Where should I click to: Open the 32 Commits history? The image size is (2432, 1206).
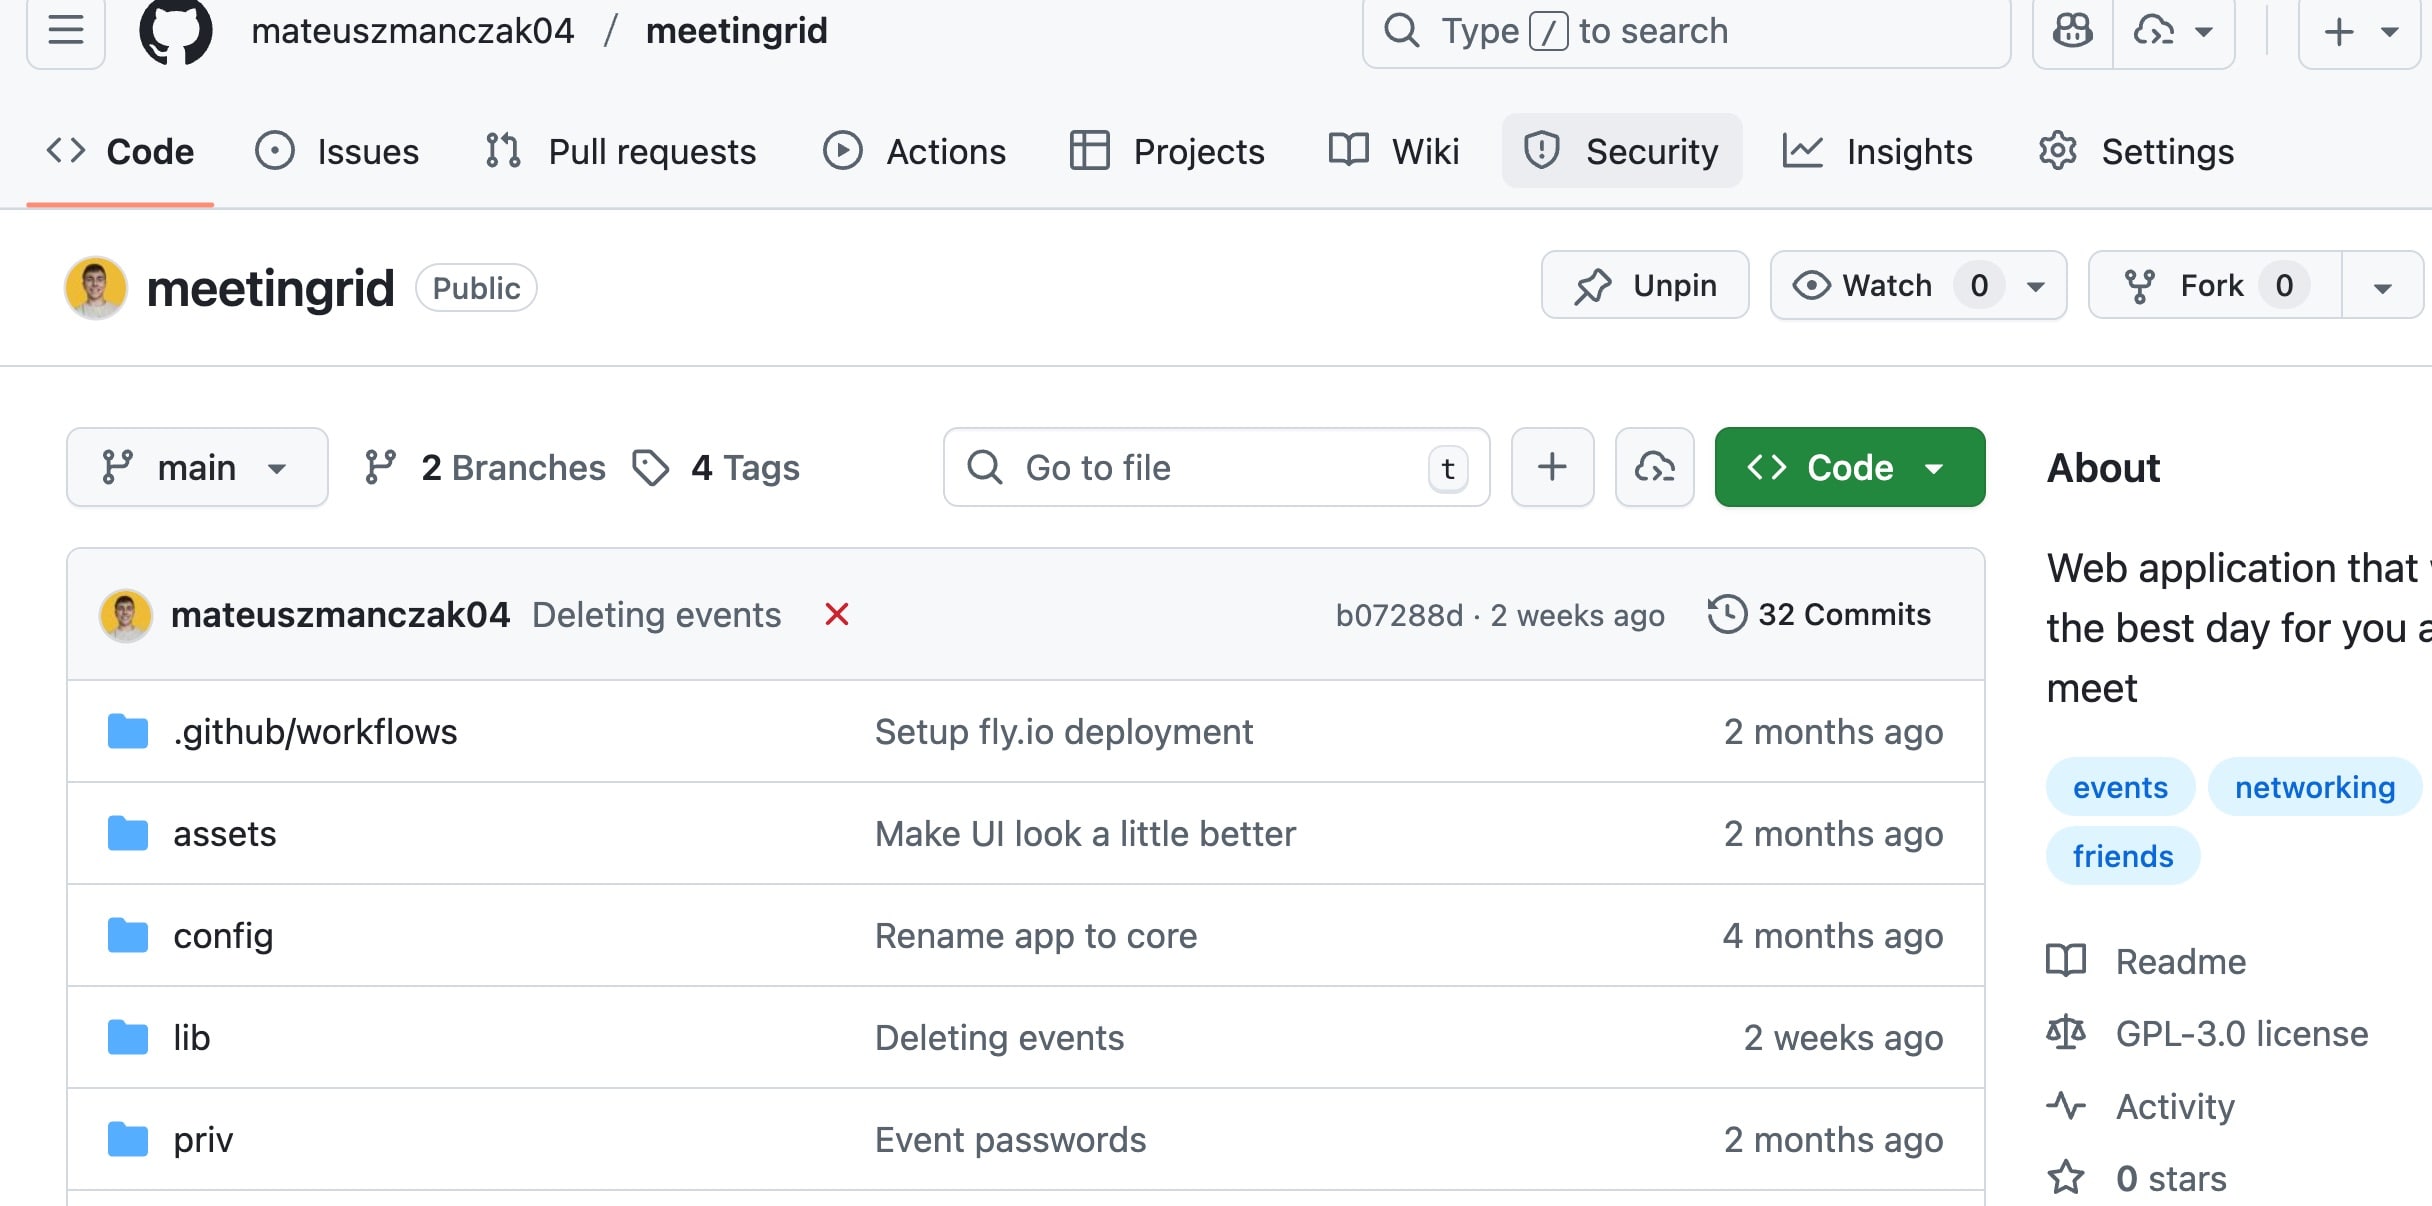point(1820,614)
